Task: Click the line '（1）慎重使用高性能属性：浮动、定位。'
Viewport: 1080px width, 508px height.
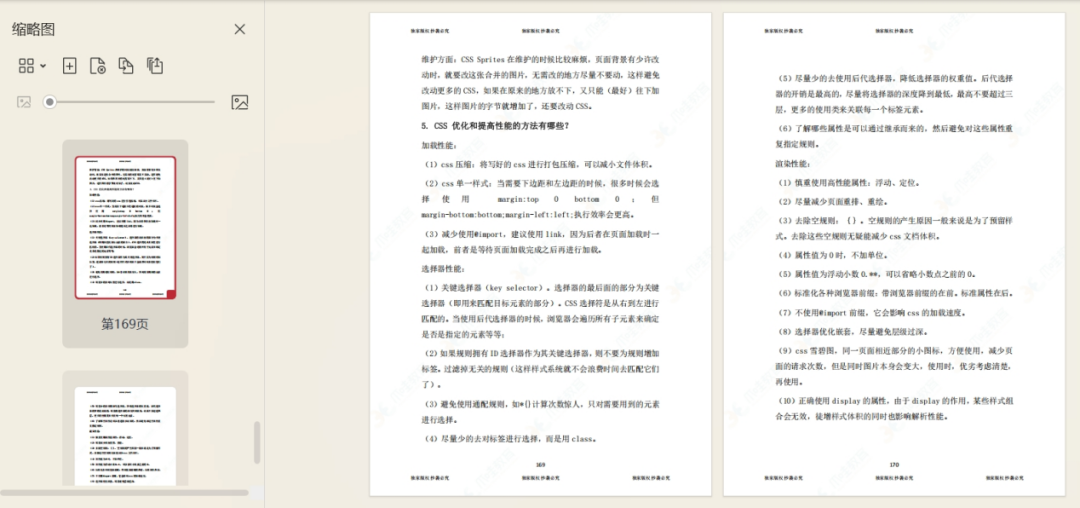Action: [847, 183]
